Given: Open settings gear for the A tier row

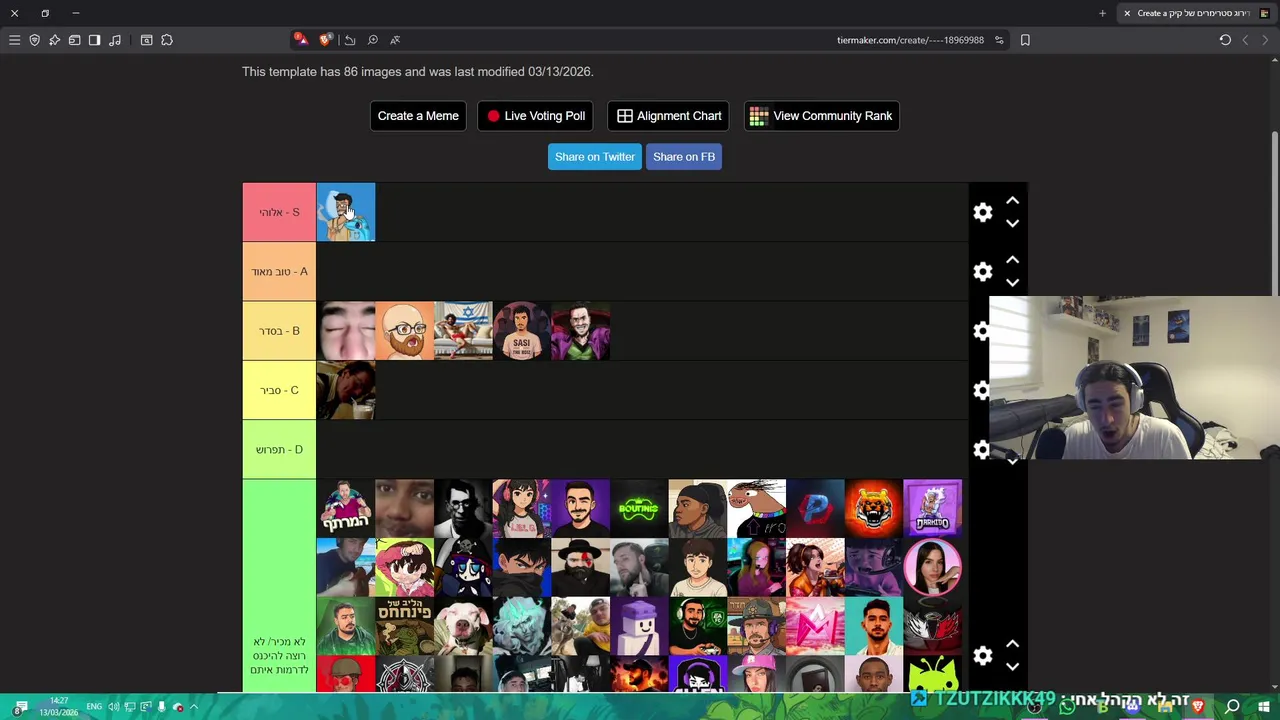Looking at the screenshot, I should pos(982,271).
